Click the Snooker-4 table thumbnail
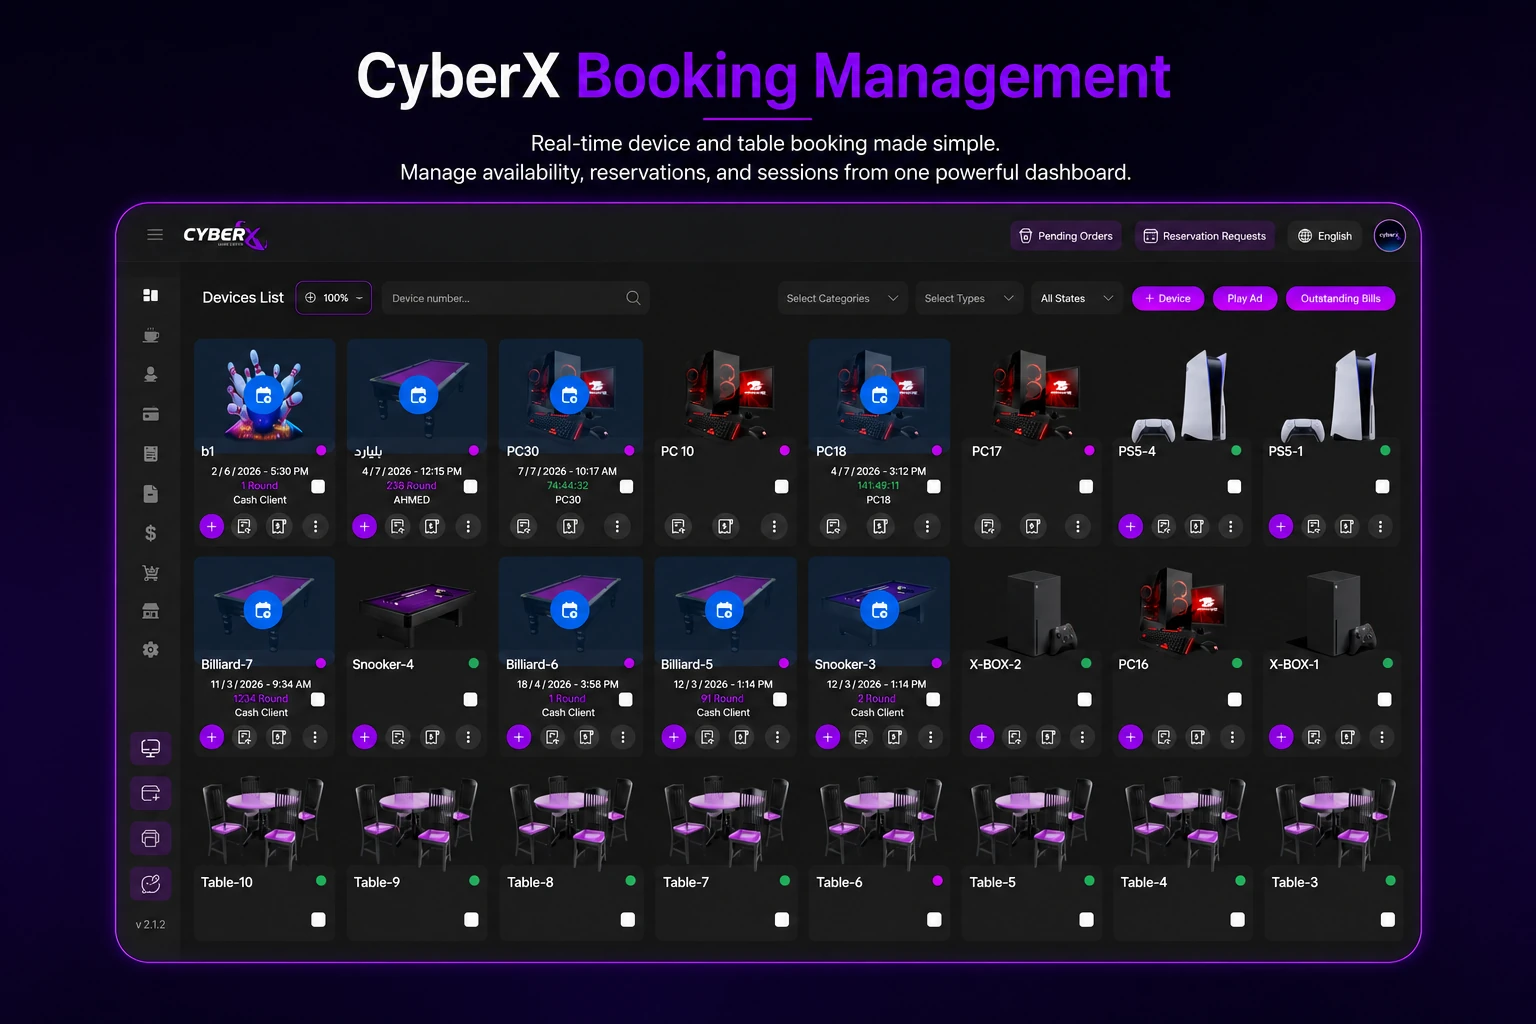This screenshot has height=1024, width=1536. tap(417, 612)
